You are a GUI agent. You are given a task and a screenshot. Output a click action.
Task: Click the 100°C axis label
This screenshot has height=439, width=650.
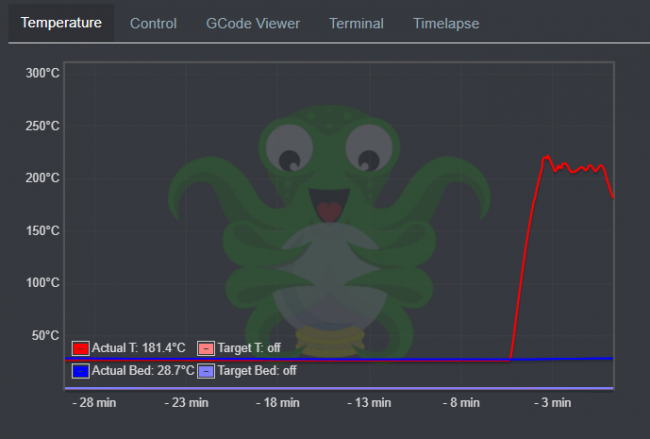point(43,283)
